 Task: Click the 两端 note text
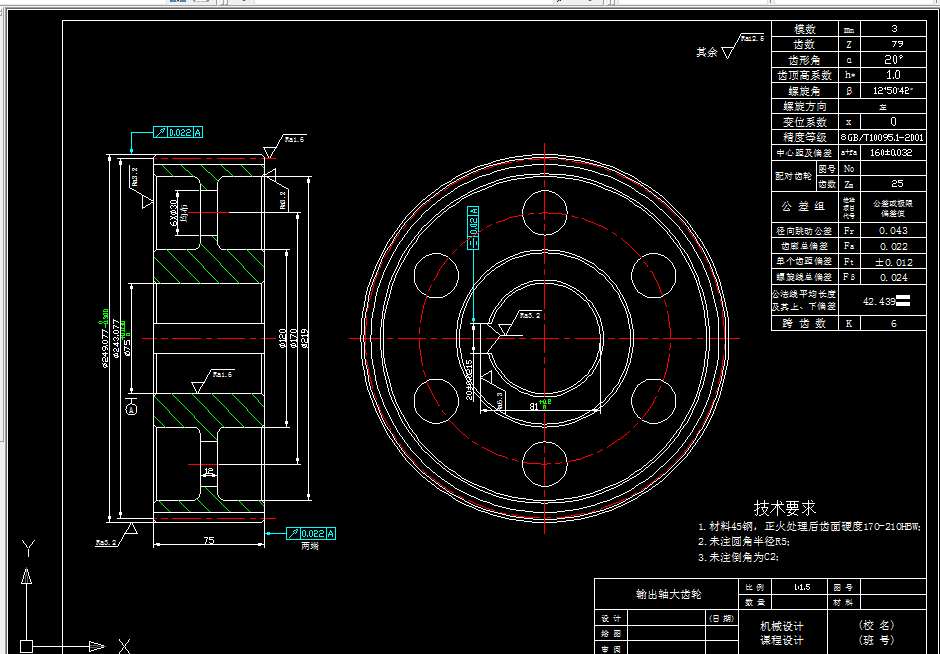309,546
